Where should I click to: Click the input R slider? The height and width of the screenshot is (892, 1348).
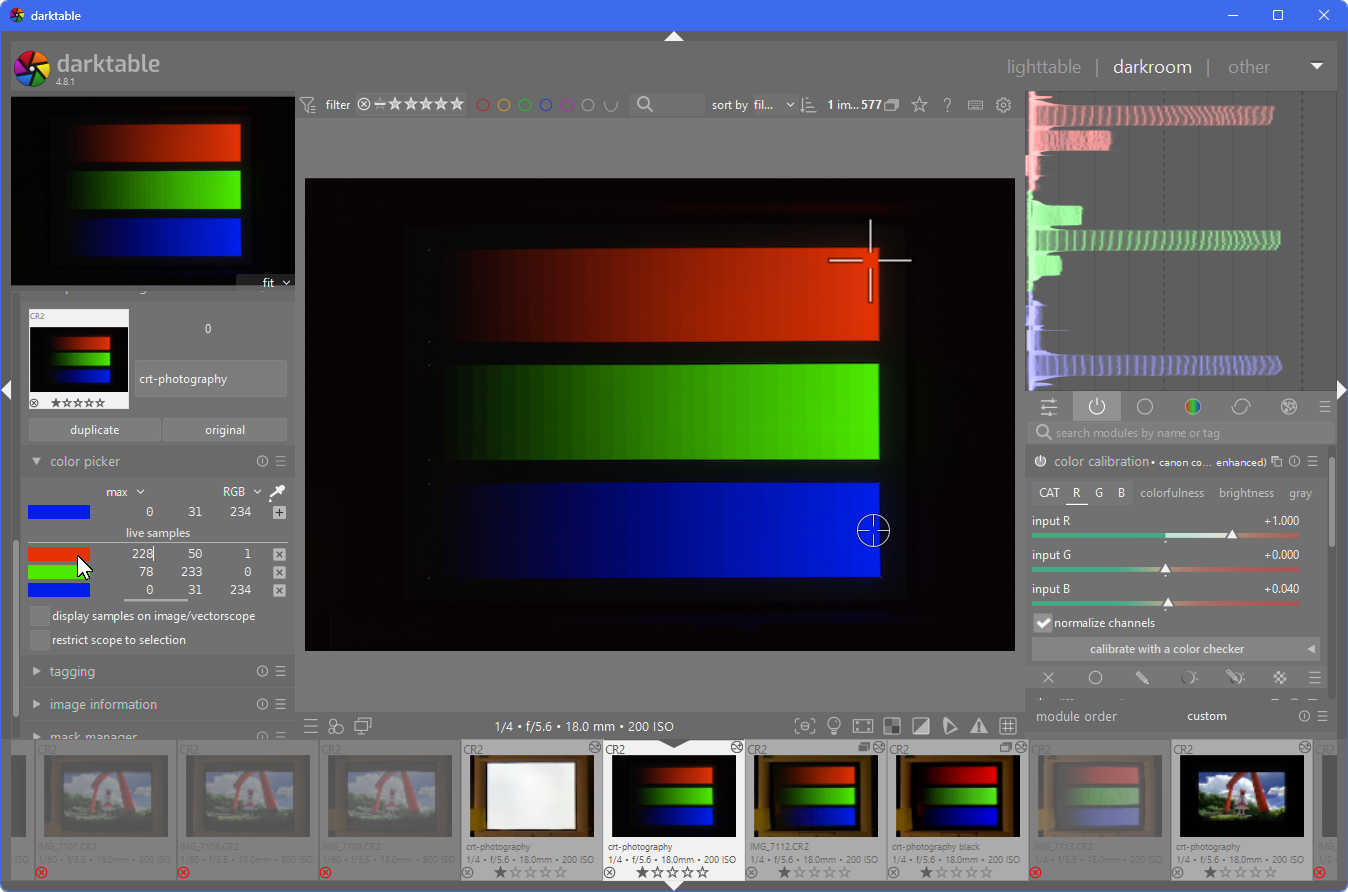[1165, 536]
